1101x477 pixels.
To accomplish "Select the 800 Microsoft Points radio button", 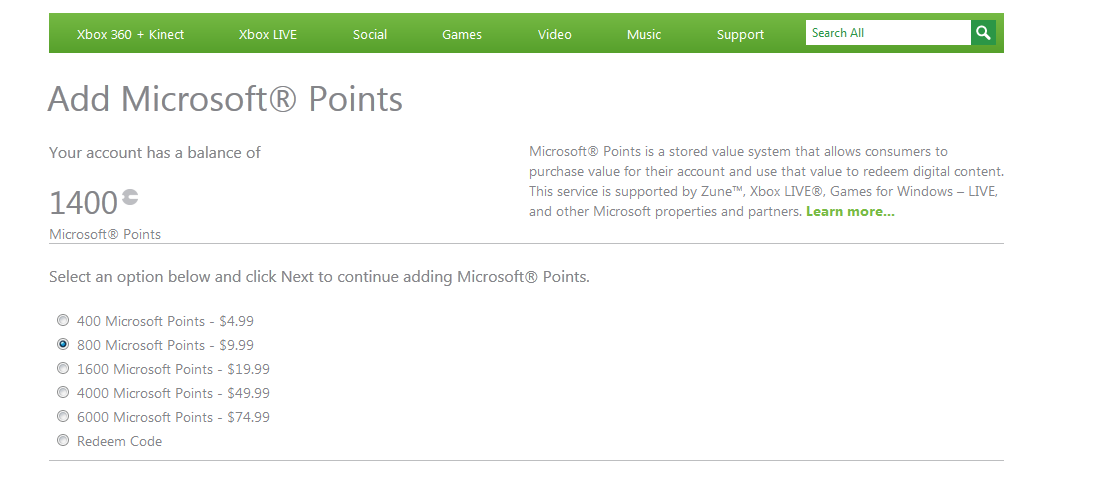I will (x=63, y=345).
